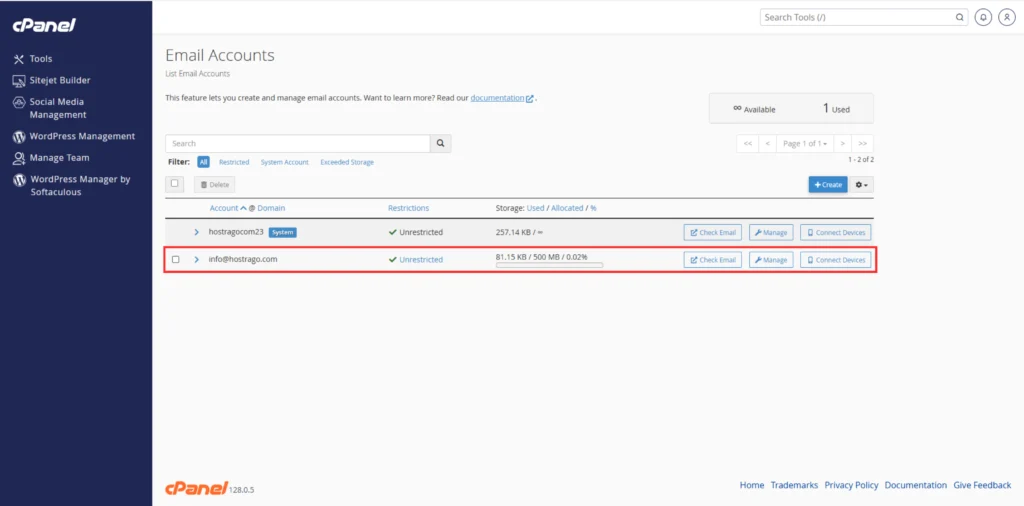The width and height of the screenshot is (1024, 506).
Task: Go to WordPress Management
Action: pyautogui.click(x=82, y=136)
